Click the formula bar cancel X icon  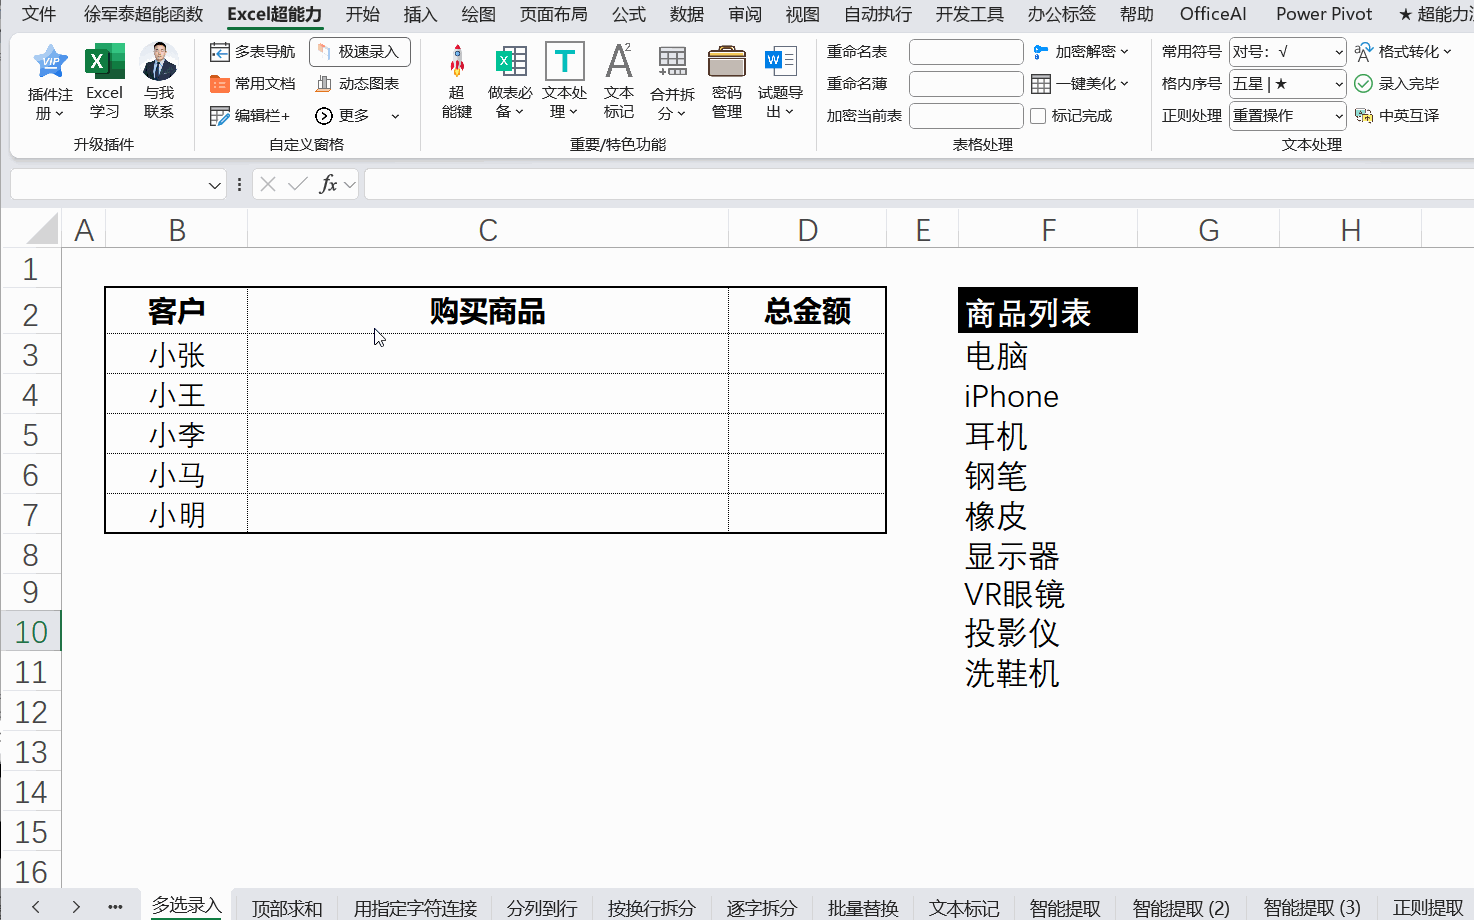coord(268,184)
